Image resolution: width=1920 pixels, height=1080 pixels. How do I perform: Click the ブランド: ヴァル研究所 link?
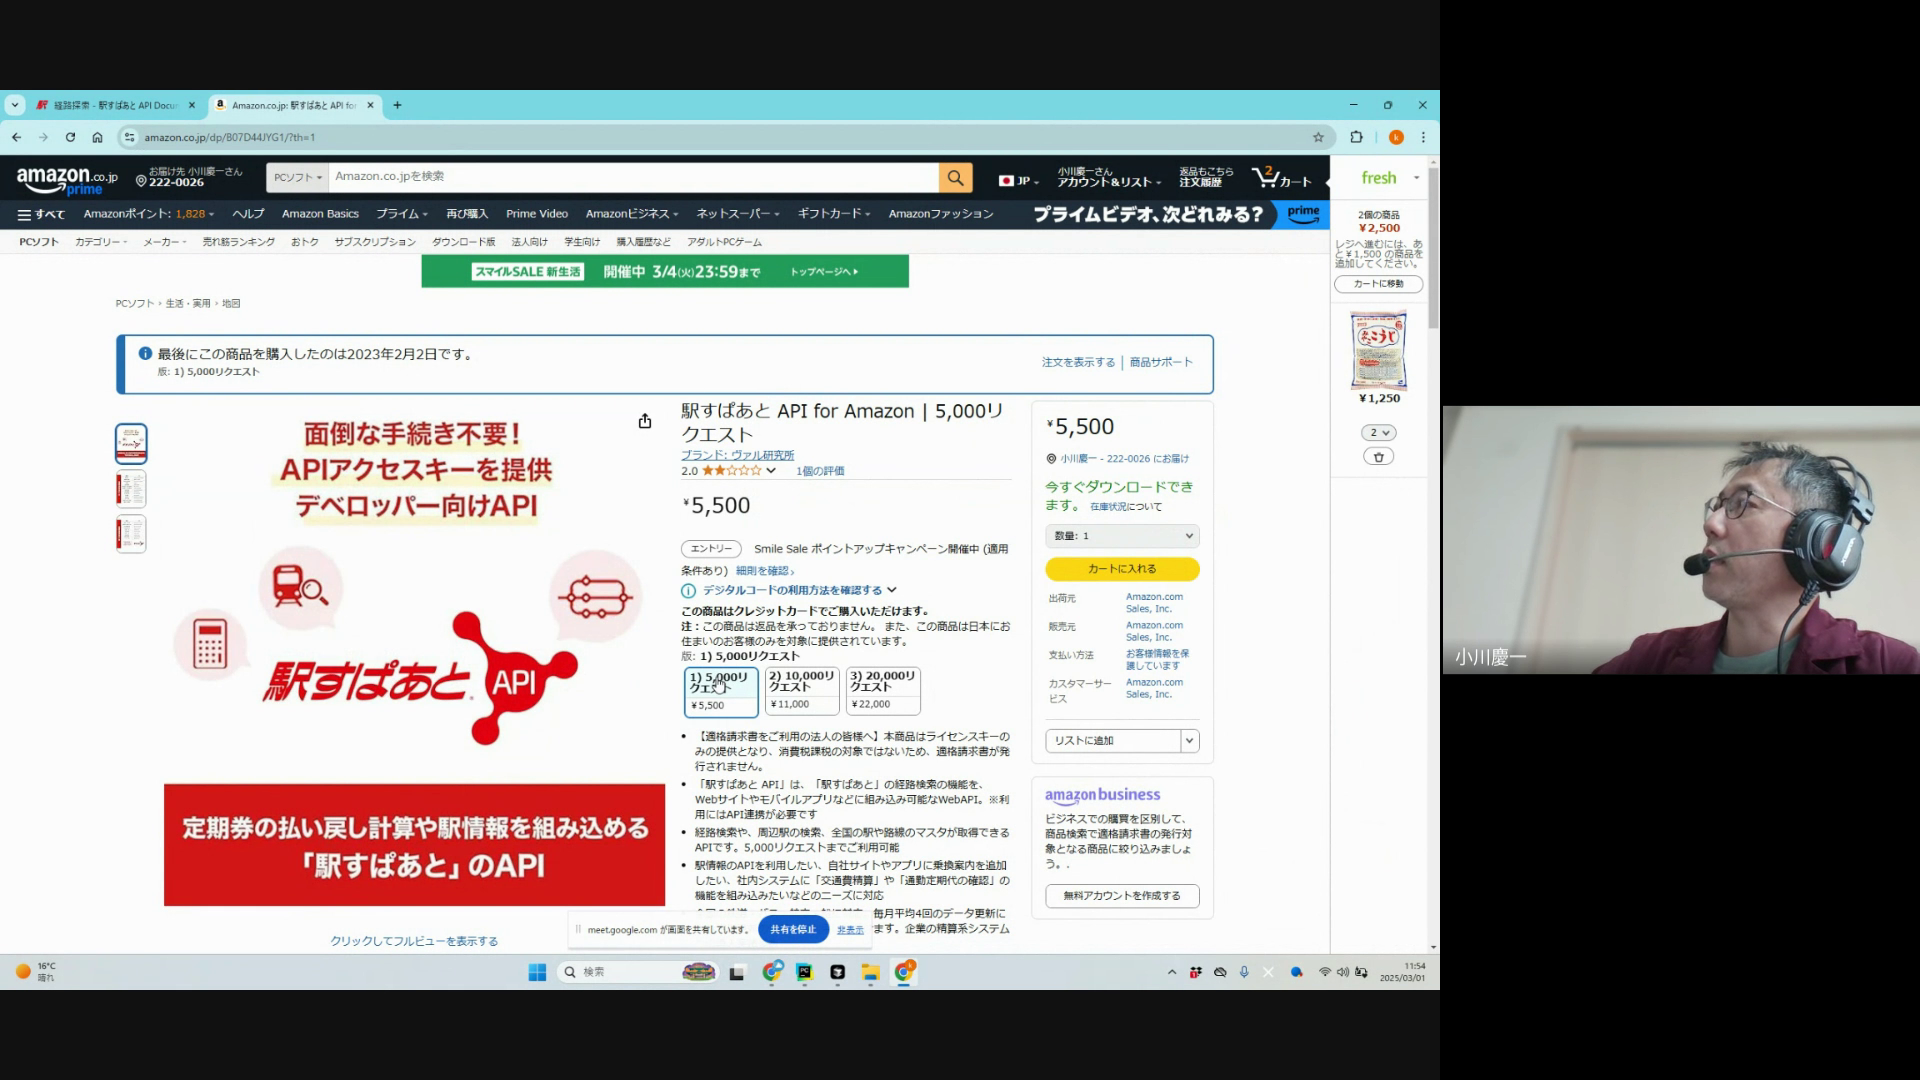pos(737,455)
